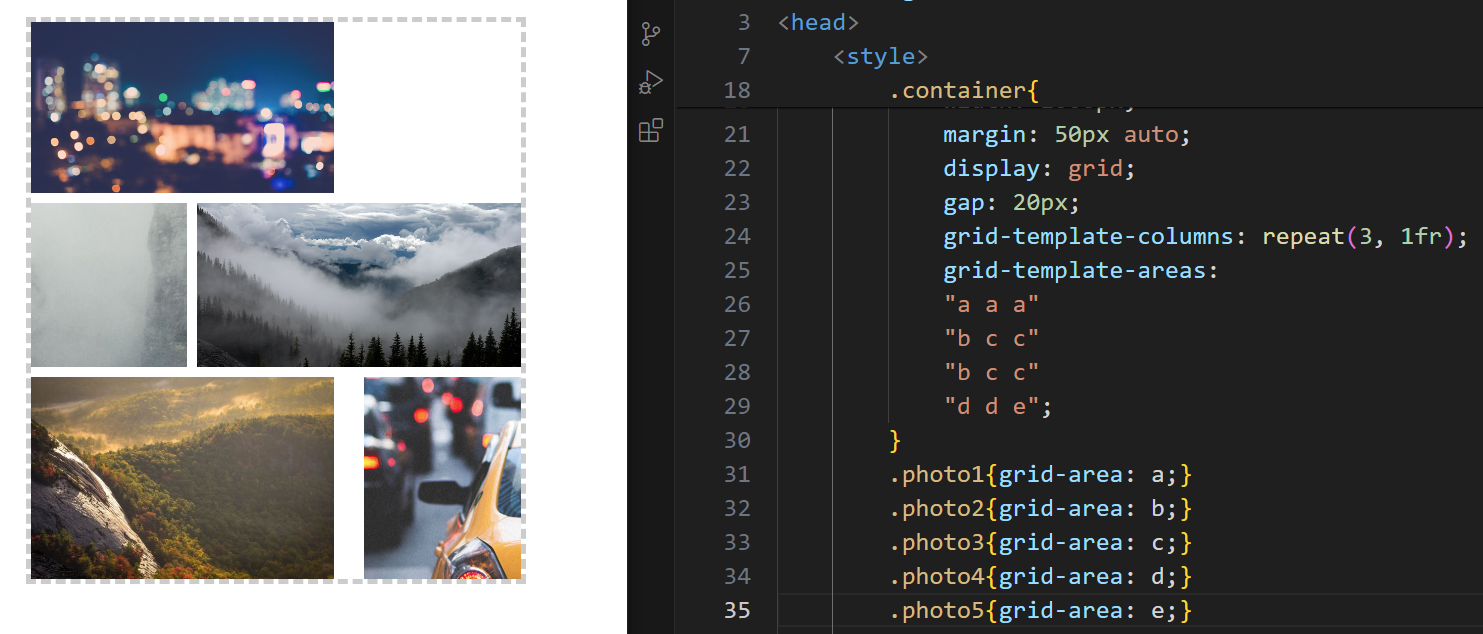Click the .photo1 grid-area rule
1483x634 pixels.
point(1040,474)
